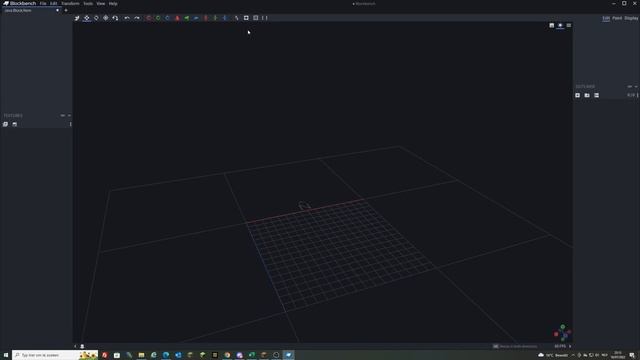Click the Redo arrow icon
This screenshot has width=640, height=360.
(137, 18)
